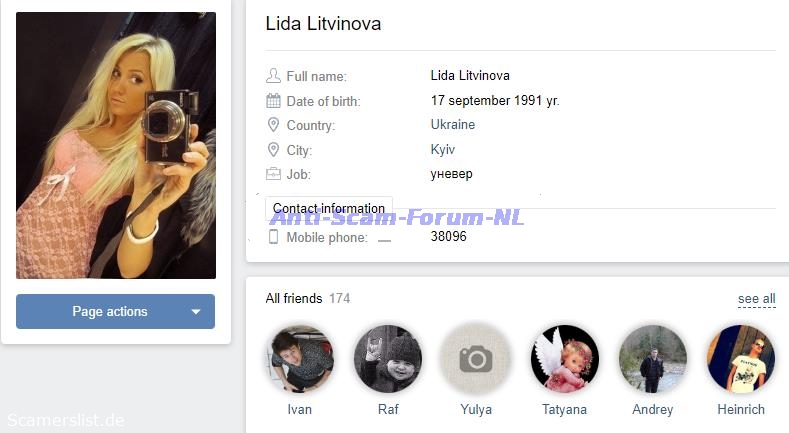
Task: Open Ivan's friend avatar
Action: (x=299, y=359)
